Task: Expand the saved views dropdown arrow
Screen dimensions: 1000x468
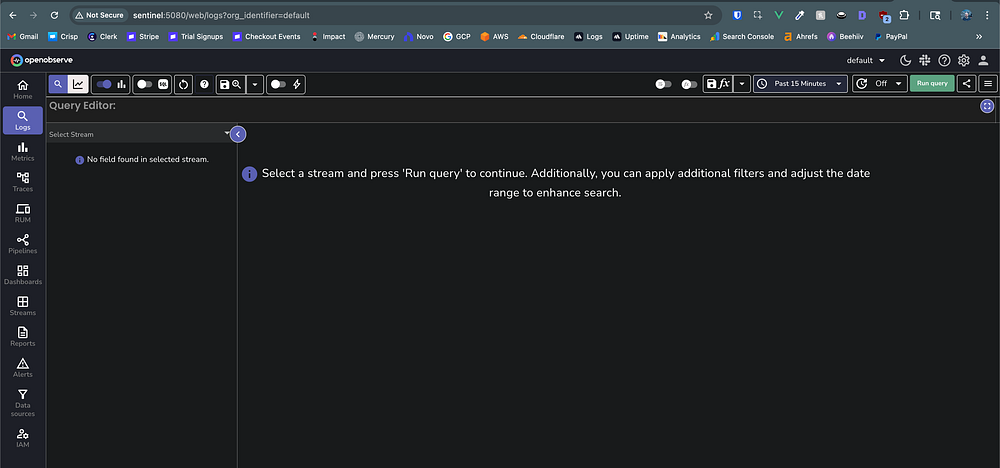Action: tap(255, 84)
